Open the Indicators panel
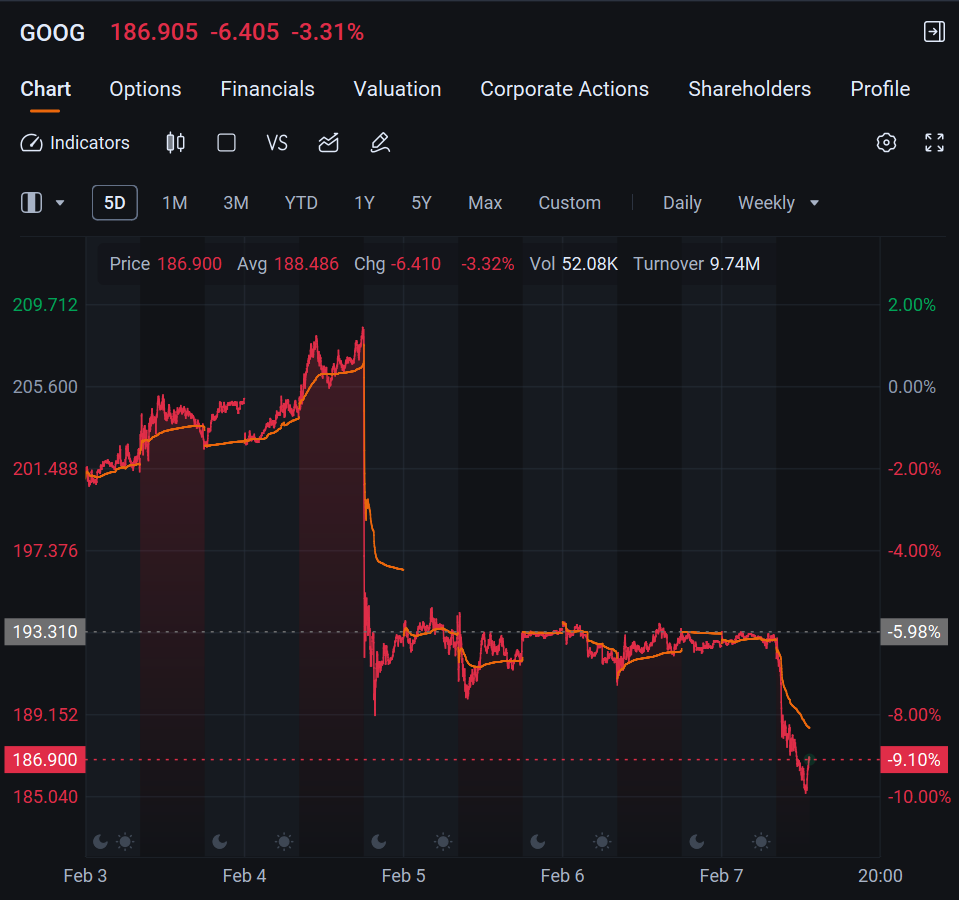 75,143
